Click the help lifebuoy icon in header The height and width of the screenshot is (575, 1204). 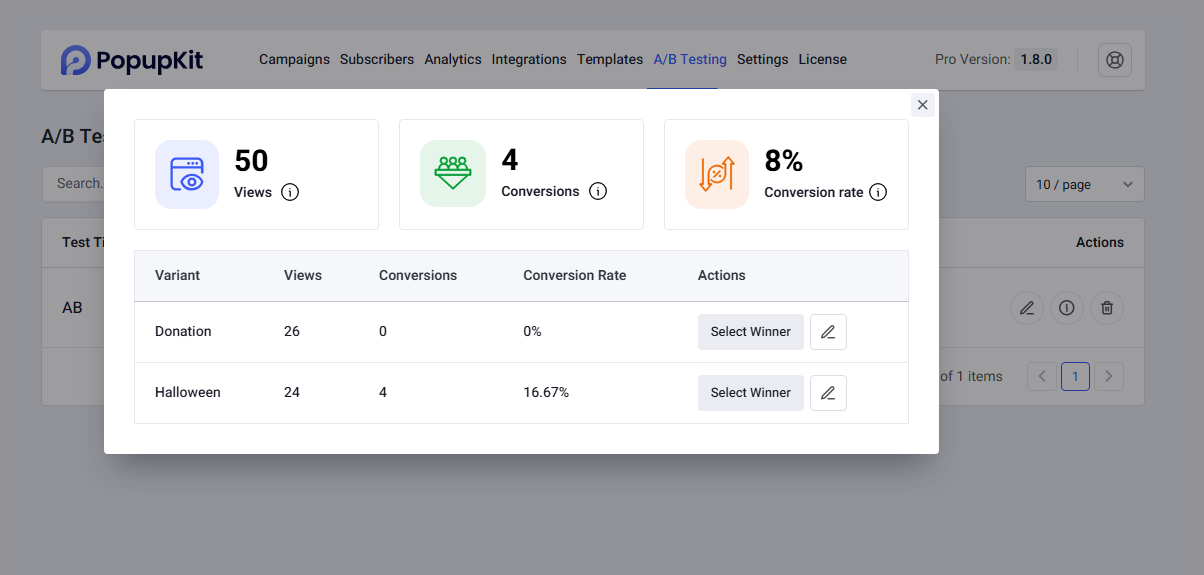(x=1115, y=60)
